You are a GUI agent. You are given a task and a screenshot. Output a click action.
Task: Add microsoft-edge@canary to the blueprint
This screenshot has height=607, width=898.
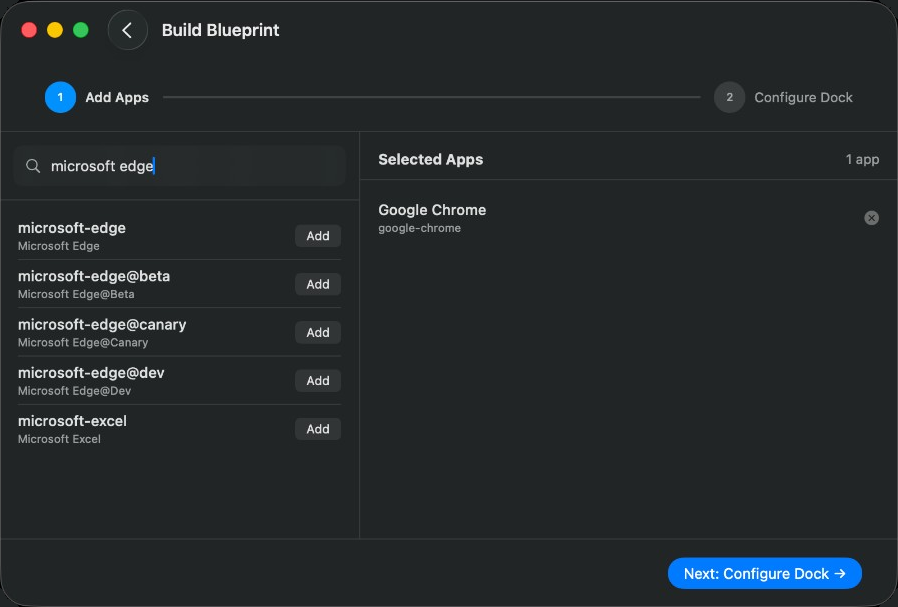[x=318, y=332]
